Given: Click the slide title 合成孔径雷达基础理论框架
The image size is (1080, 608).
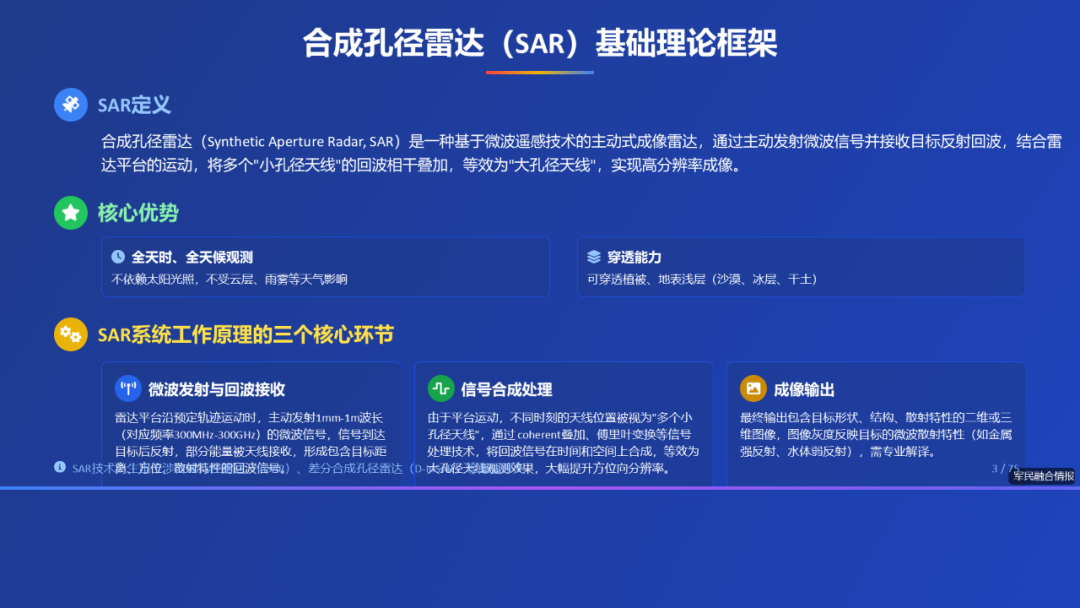Looking at the screenshot, I should 540,44.
